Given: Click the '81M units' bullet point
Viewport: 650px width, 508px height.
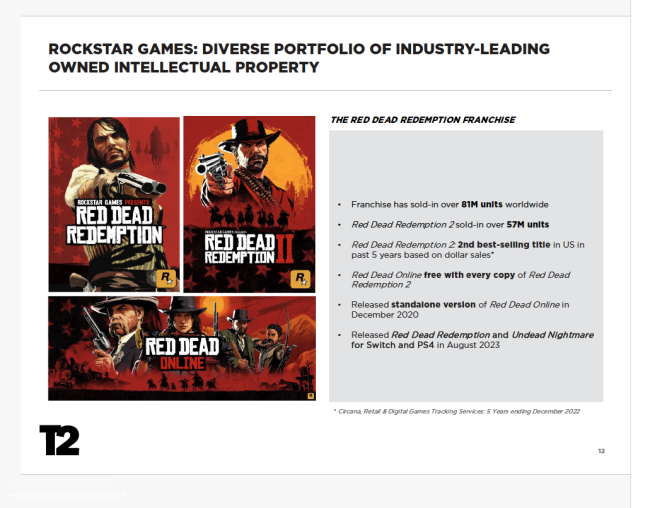Looking at the screenshot, I should pos(450,204).
